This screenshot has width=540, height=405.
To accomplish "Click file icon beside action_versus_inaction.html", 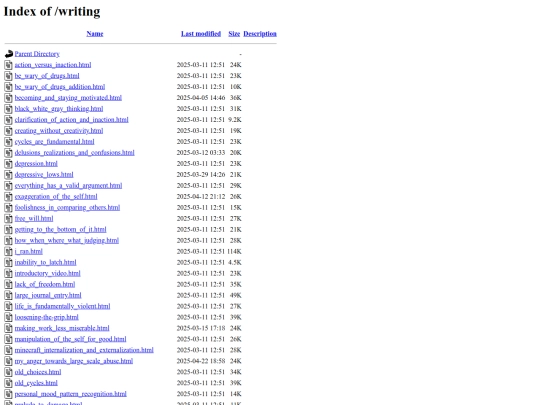I will click(9, 65).
